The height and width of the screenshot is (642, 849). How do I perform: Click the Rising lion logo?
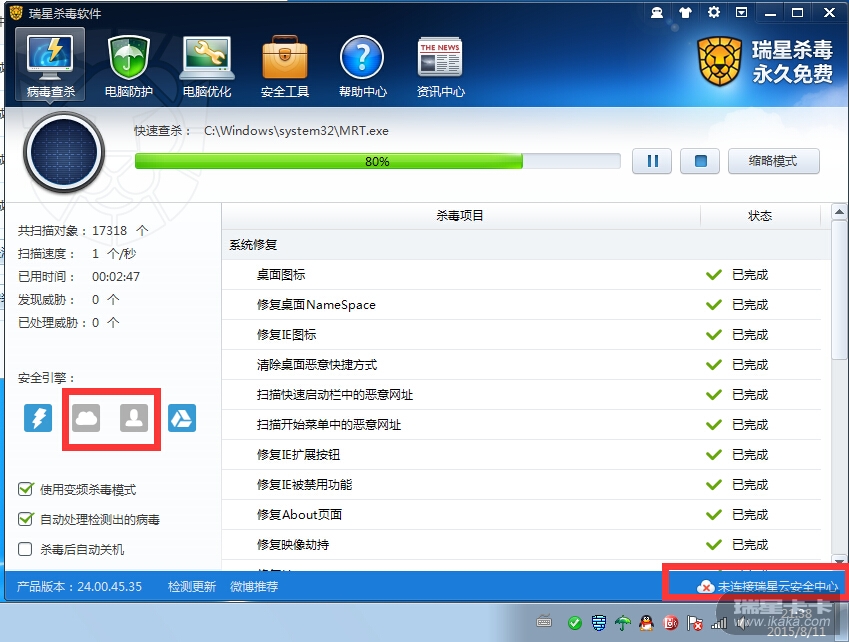(720, 62)
